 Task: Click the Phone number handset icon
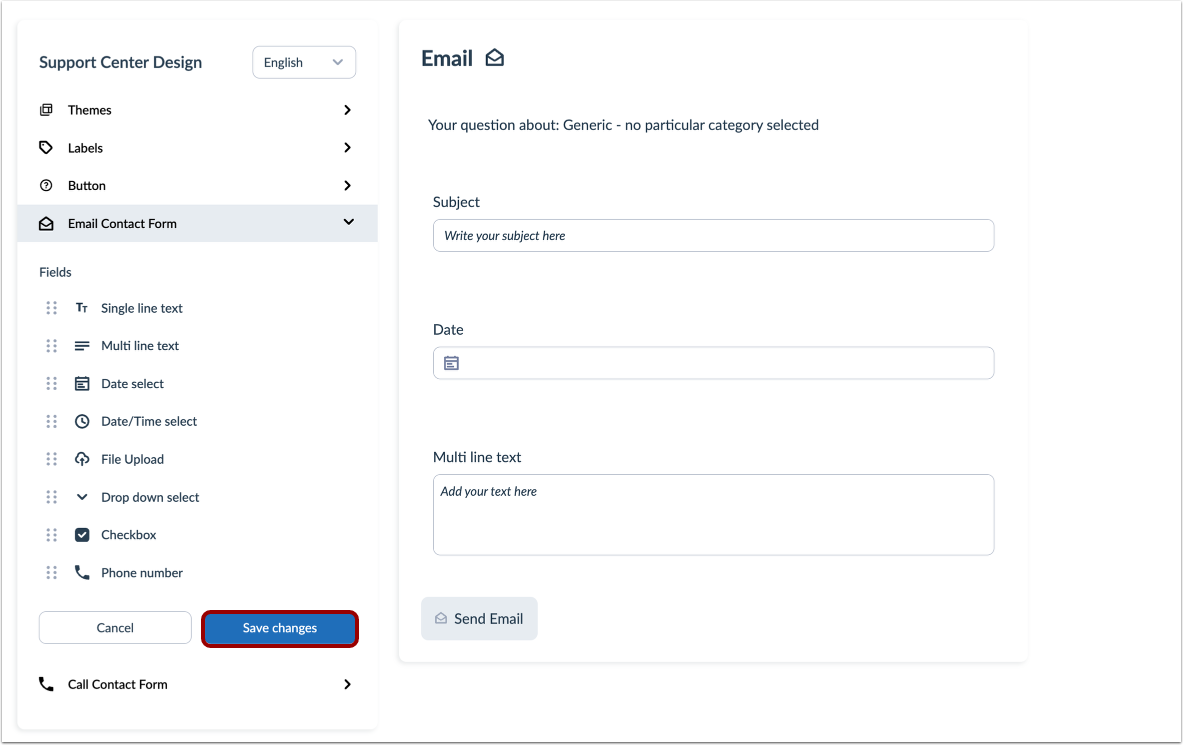(81, 572)
